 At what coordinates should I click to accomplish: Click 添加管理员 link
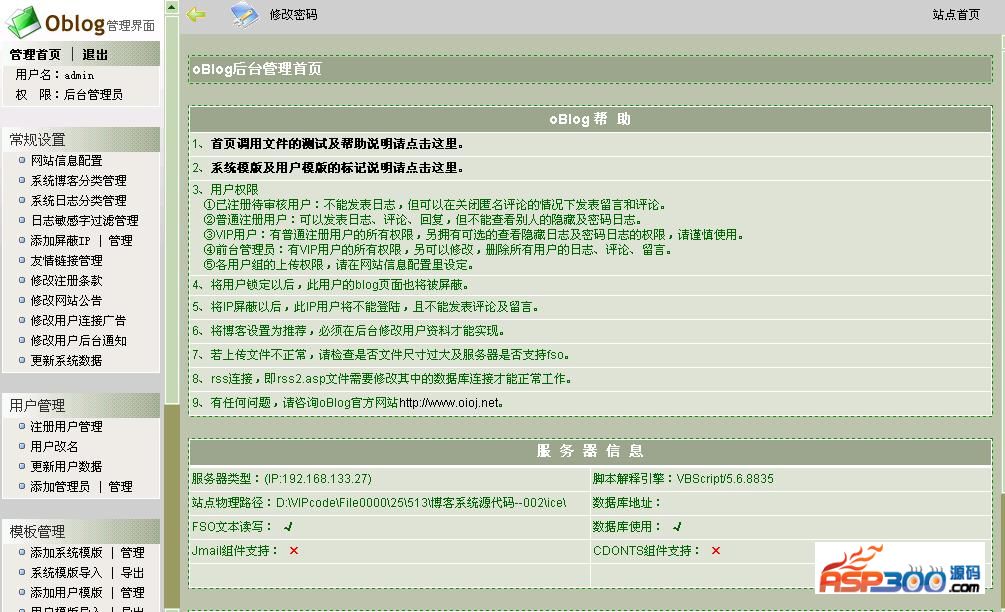coord(60,486)
